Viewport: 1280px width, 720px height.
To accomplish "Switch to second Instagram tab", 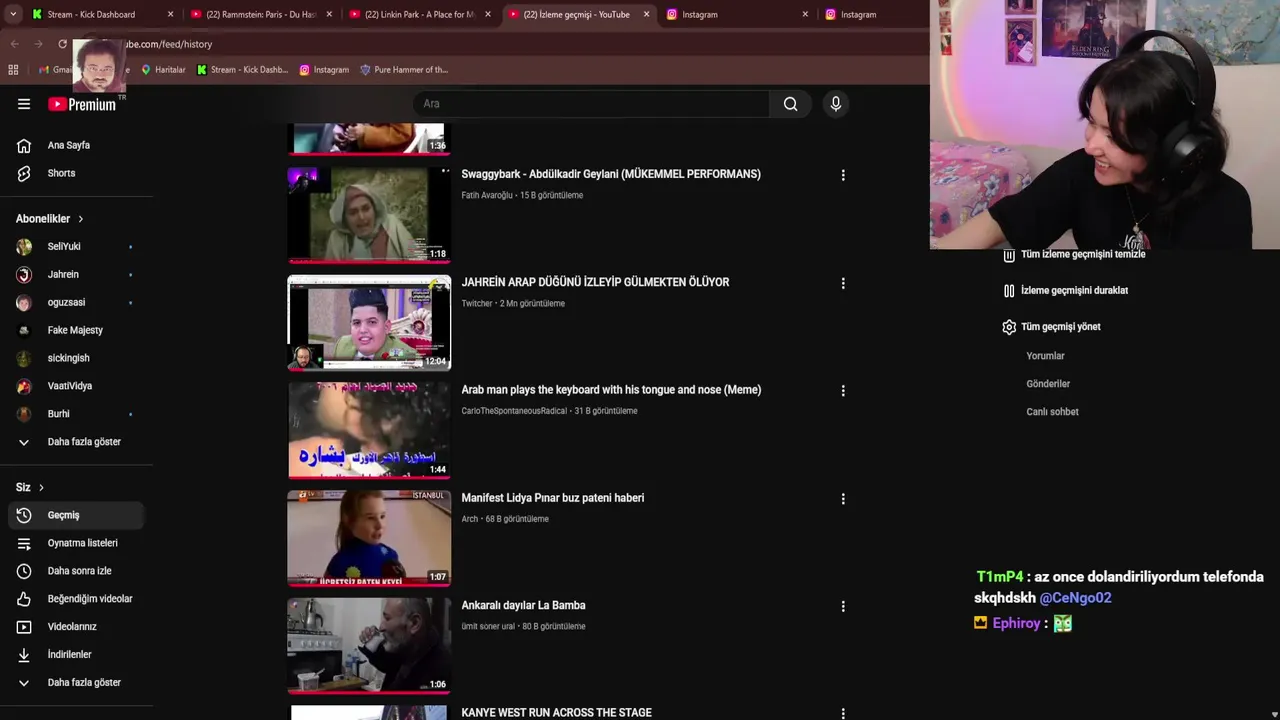I will (x=870, y=15).
